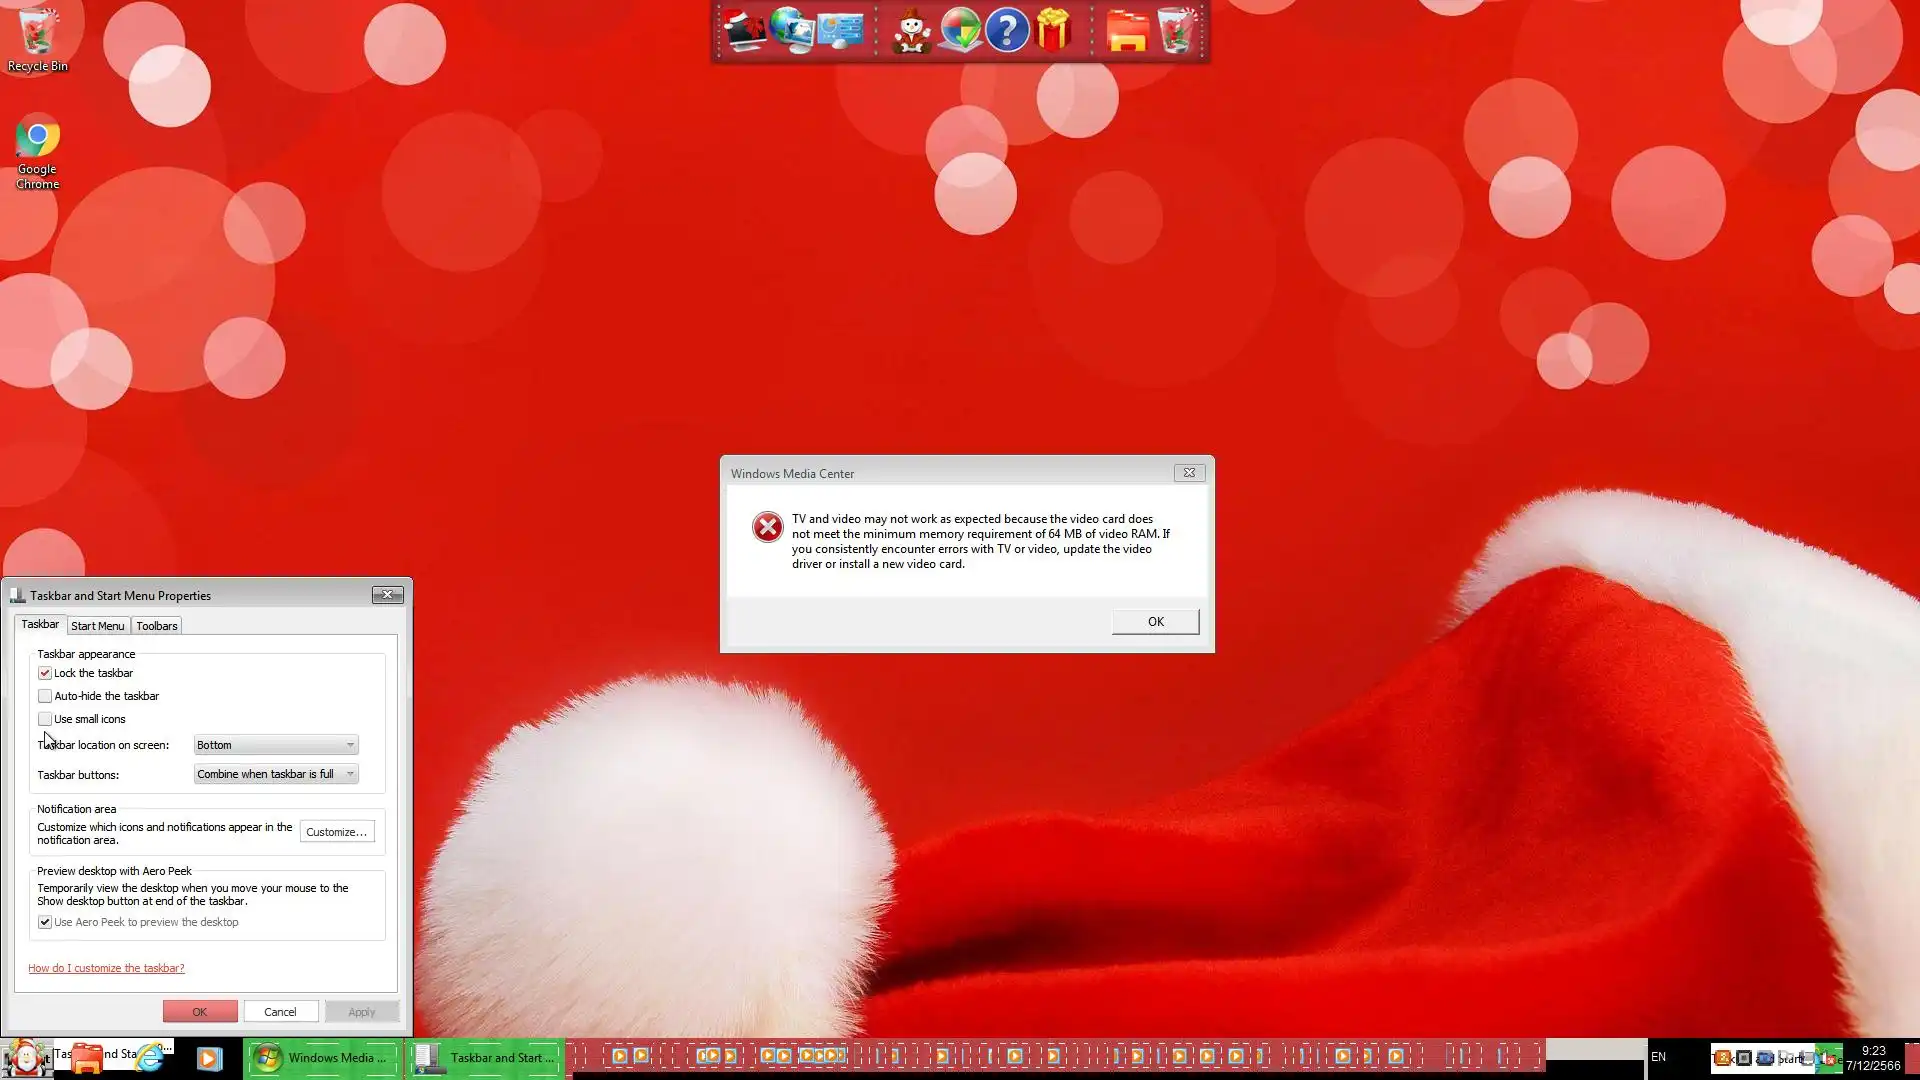Launch Internet Explorer from taskbar
Viewport: 1920px width, 1080px height.
coord(150,1058)
